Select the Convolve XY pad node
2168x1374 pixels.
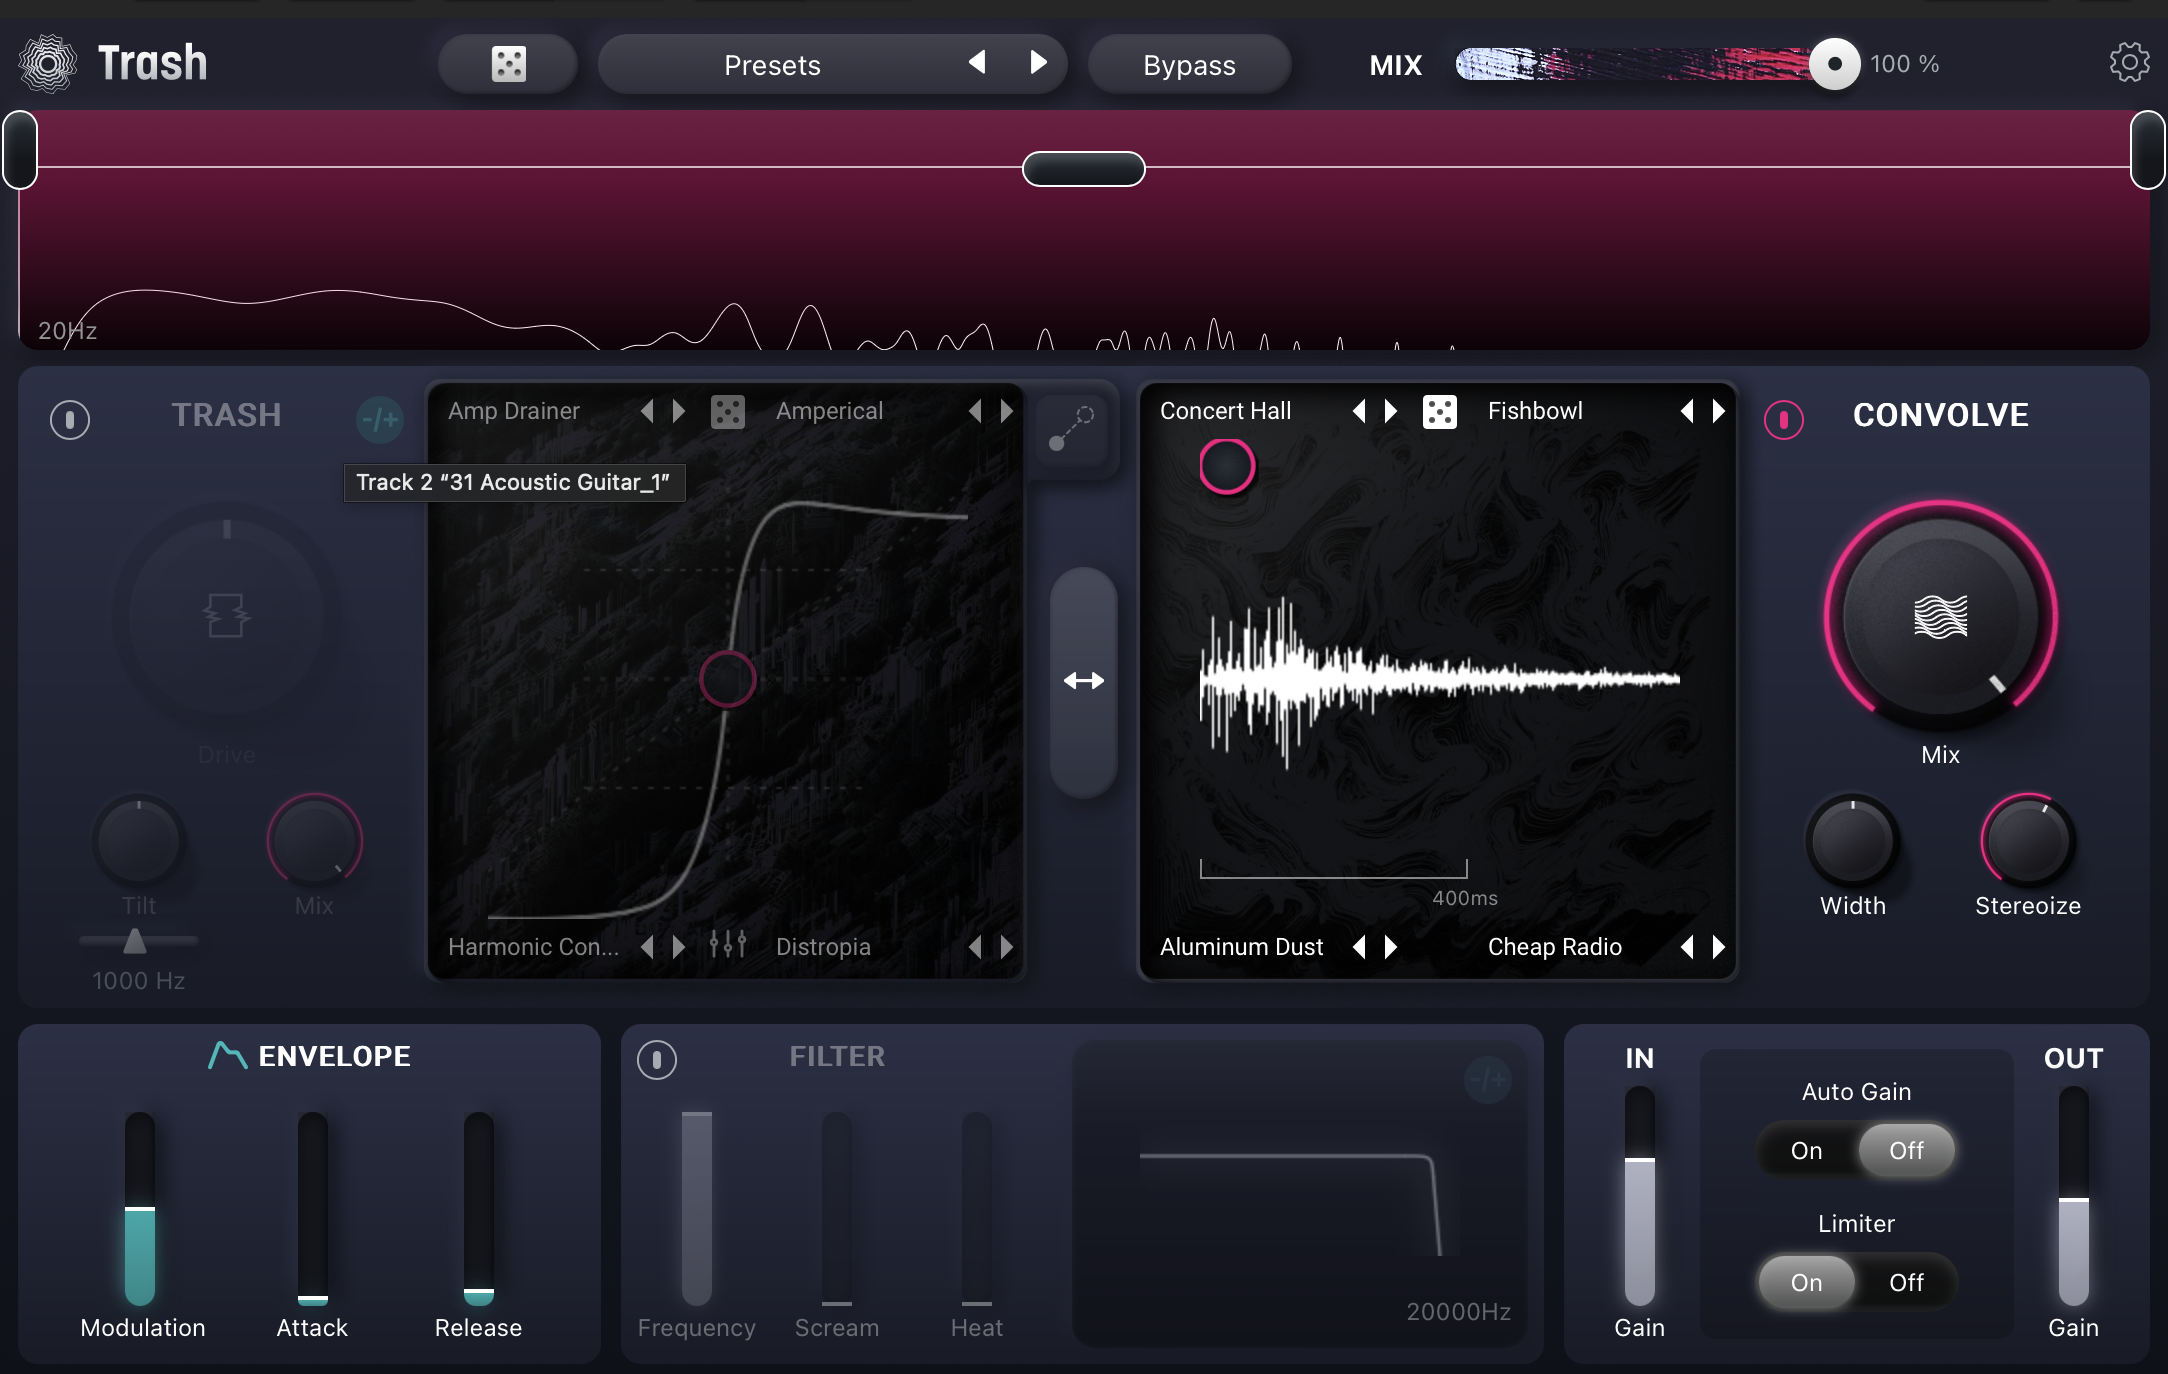[1227, 467]
